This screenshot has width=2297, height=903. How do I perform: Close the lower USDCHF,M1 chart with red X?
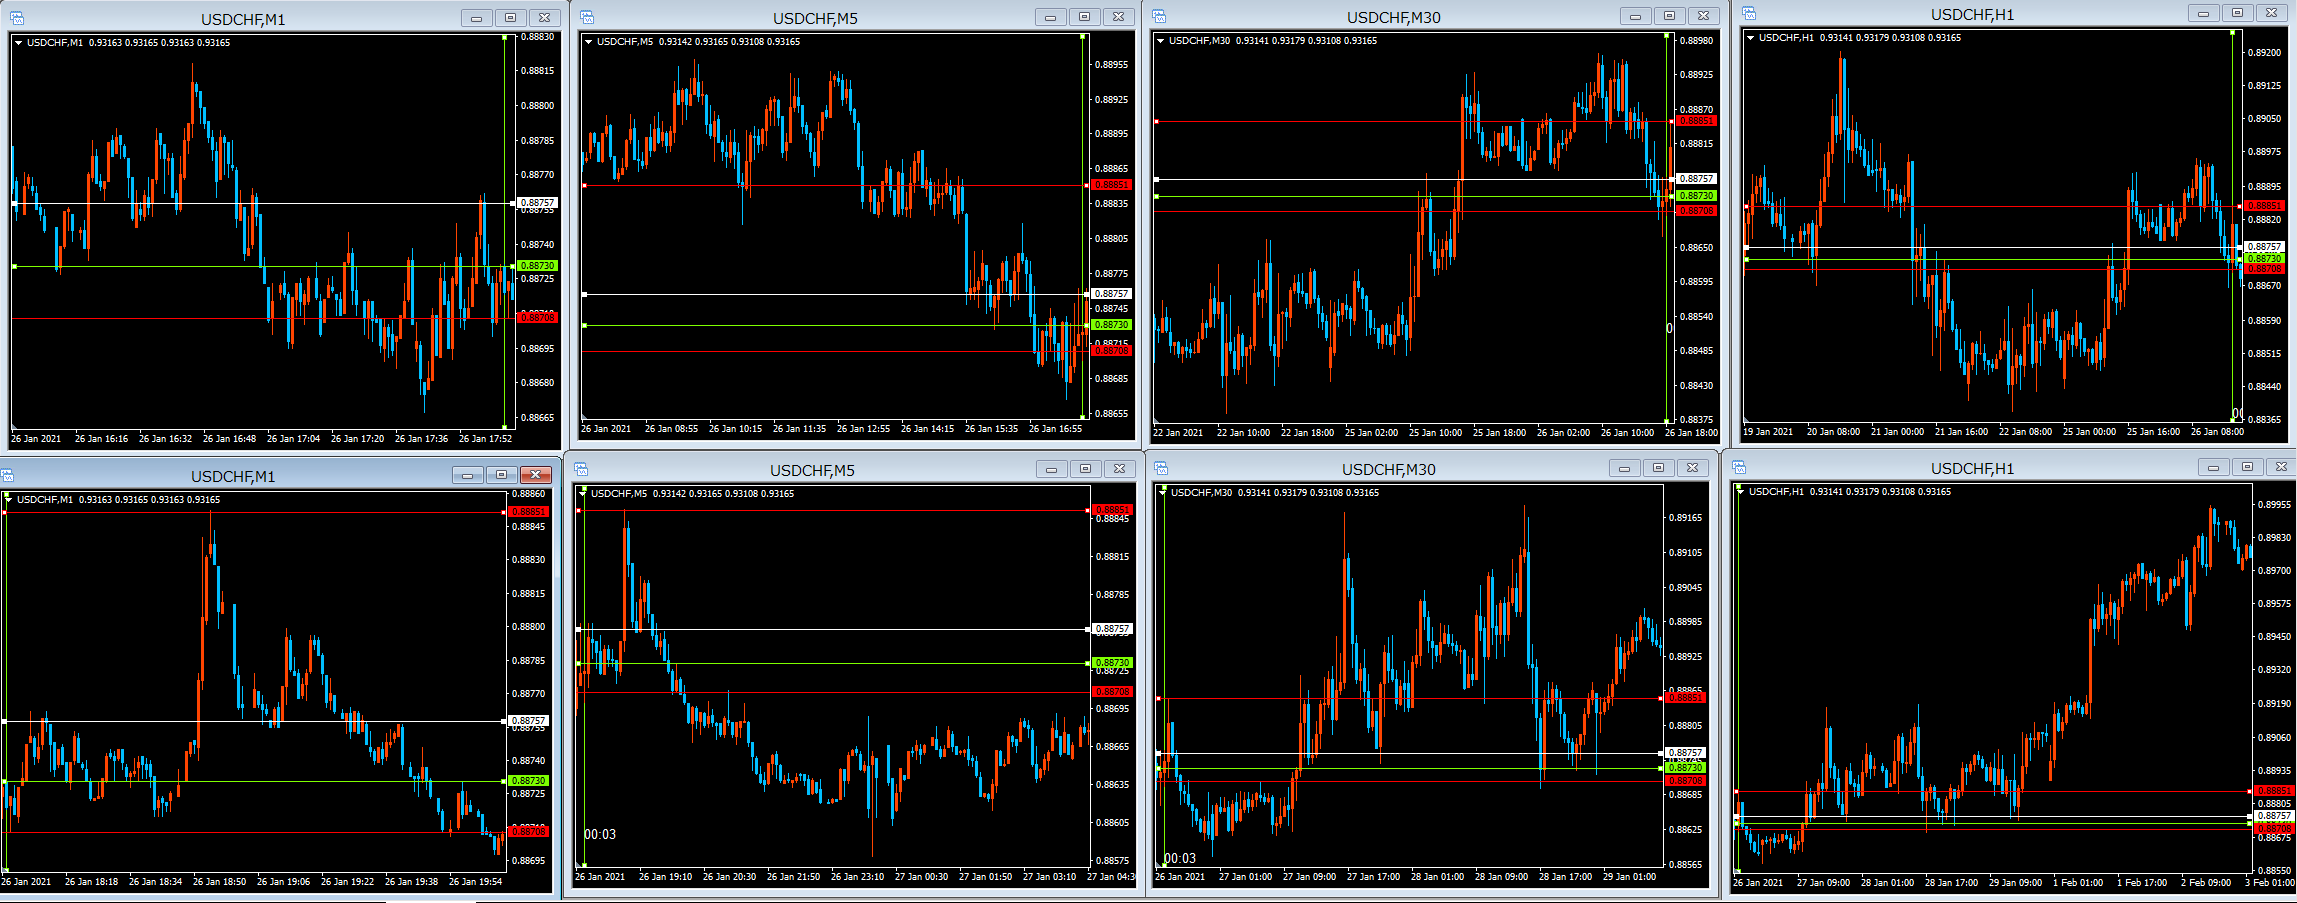click(535, 475)
